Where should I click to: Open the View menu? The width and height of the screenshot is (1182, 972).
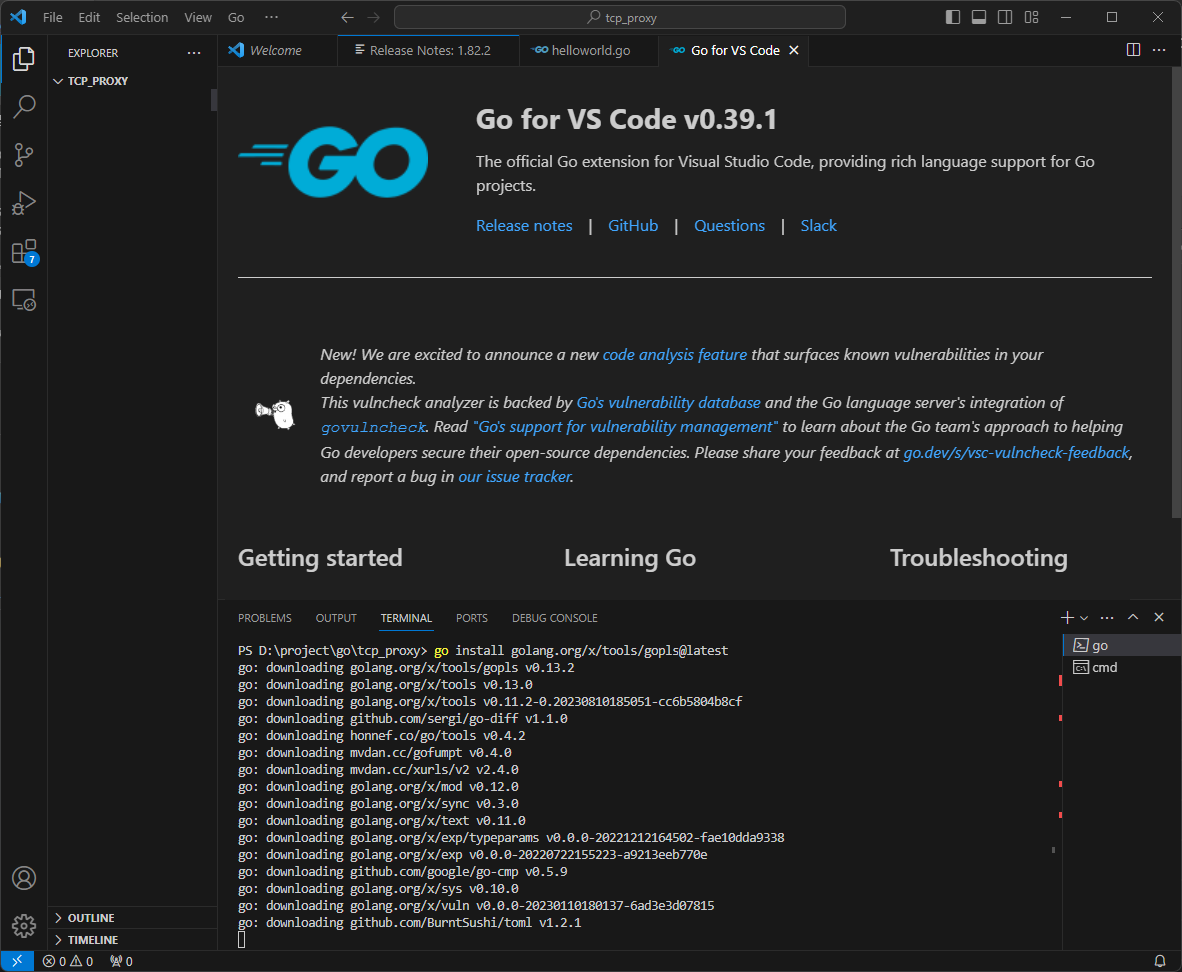pos(198,17)
